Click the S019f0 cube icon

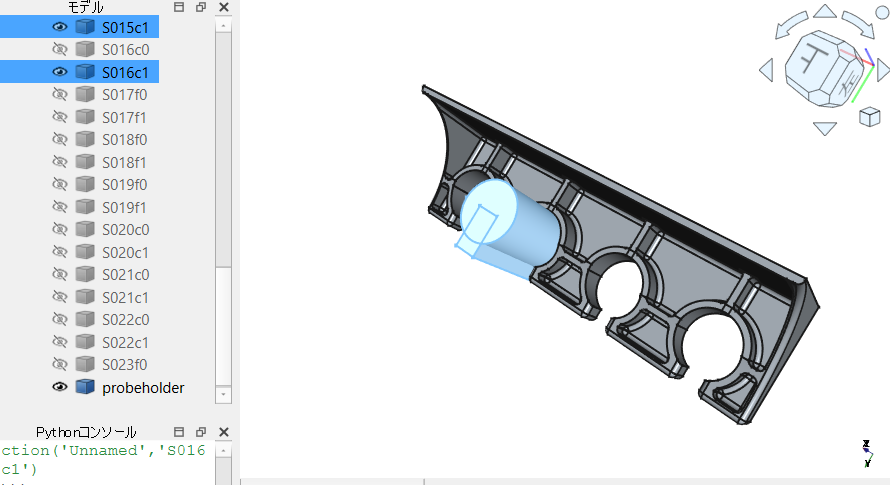click(85, 185)
